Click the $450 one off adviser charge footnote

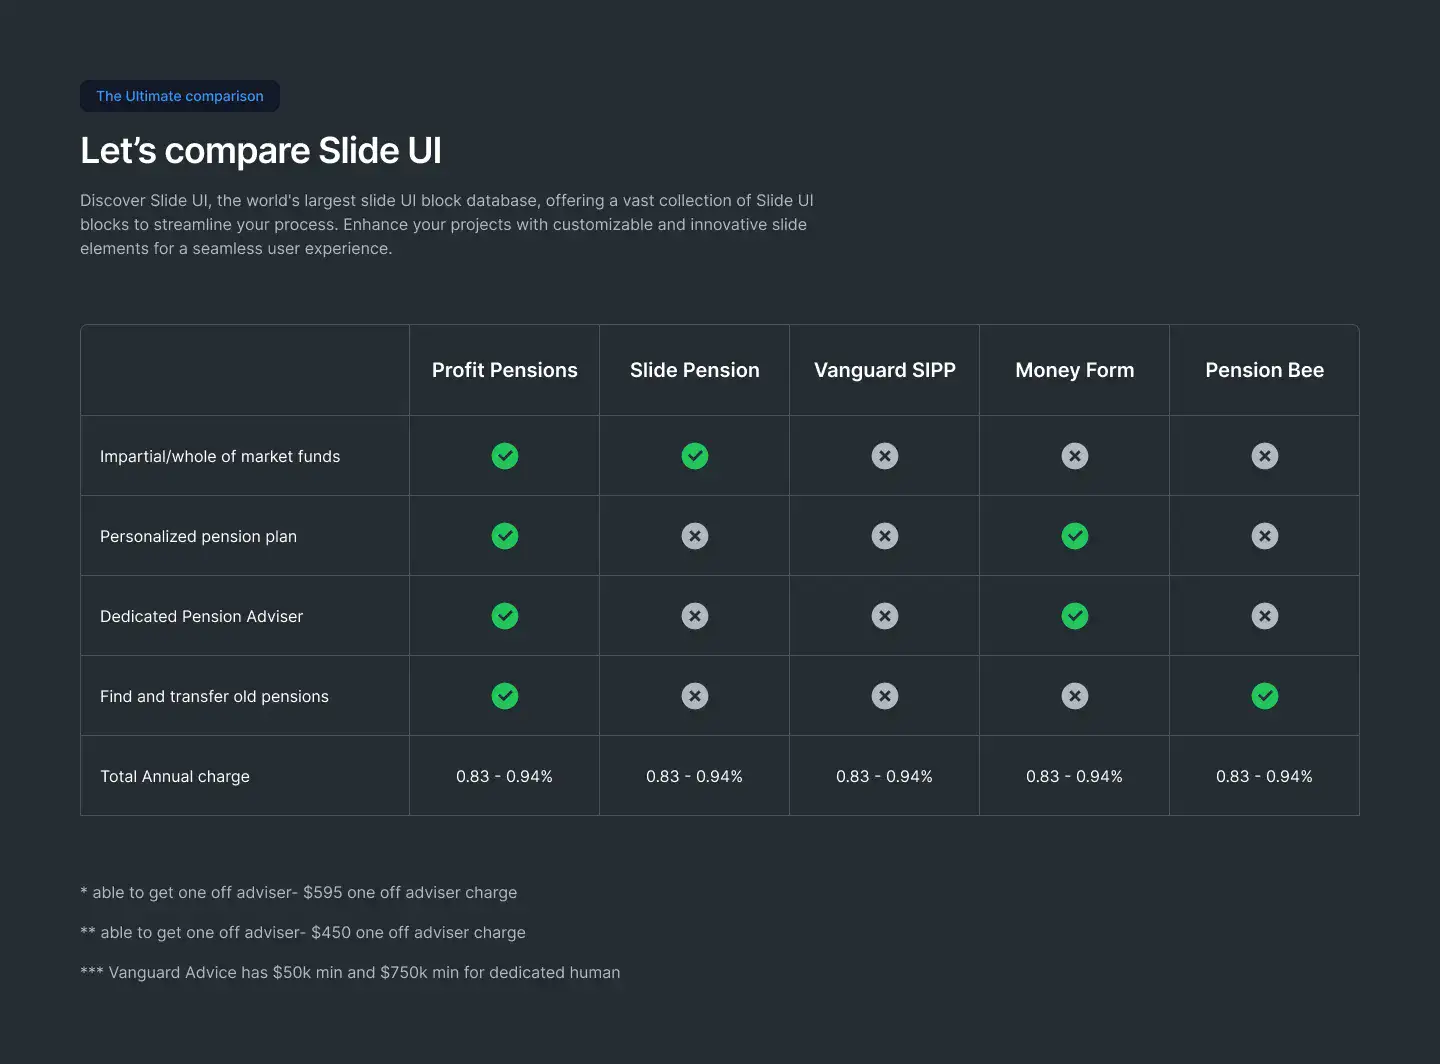(x=303, y=932)
